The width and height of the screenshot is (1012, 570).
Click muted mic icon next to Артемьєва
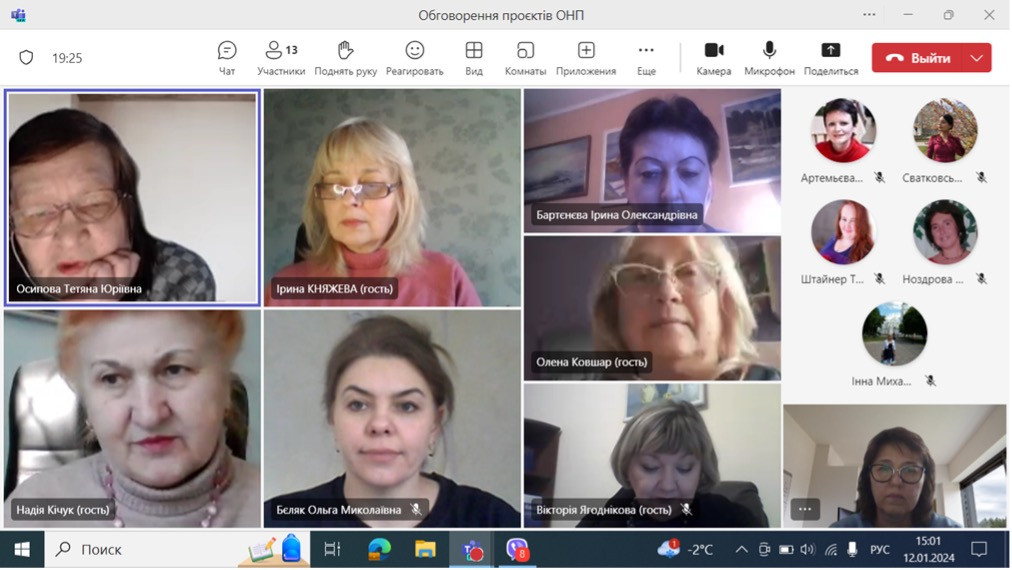point(880,178)
